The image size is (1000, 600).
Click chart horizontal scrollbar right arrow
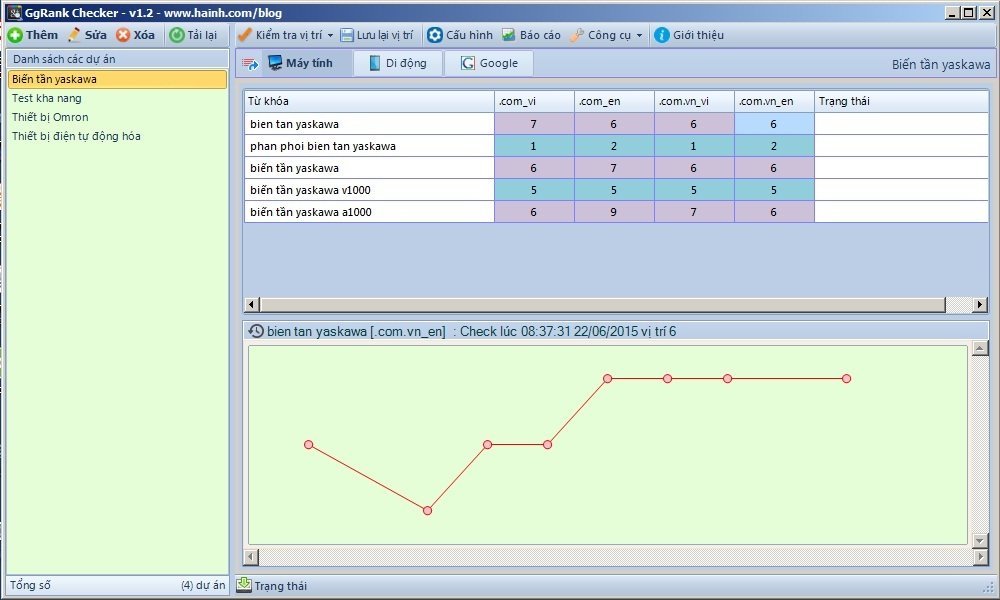point(980,557)
